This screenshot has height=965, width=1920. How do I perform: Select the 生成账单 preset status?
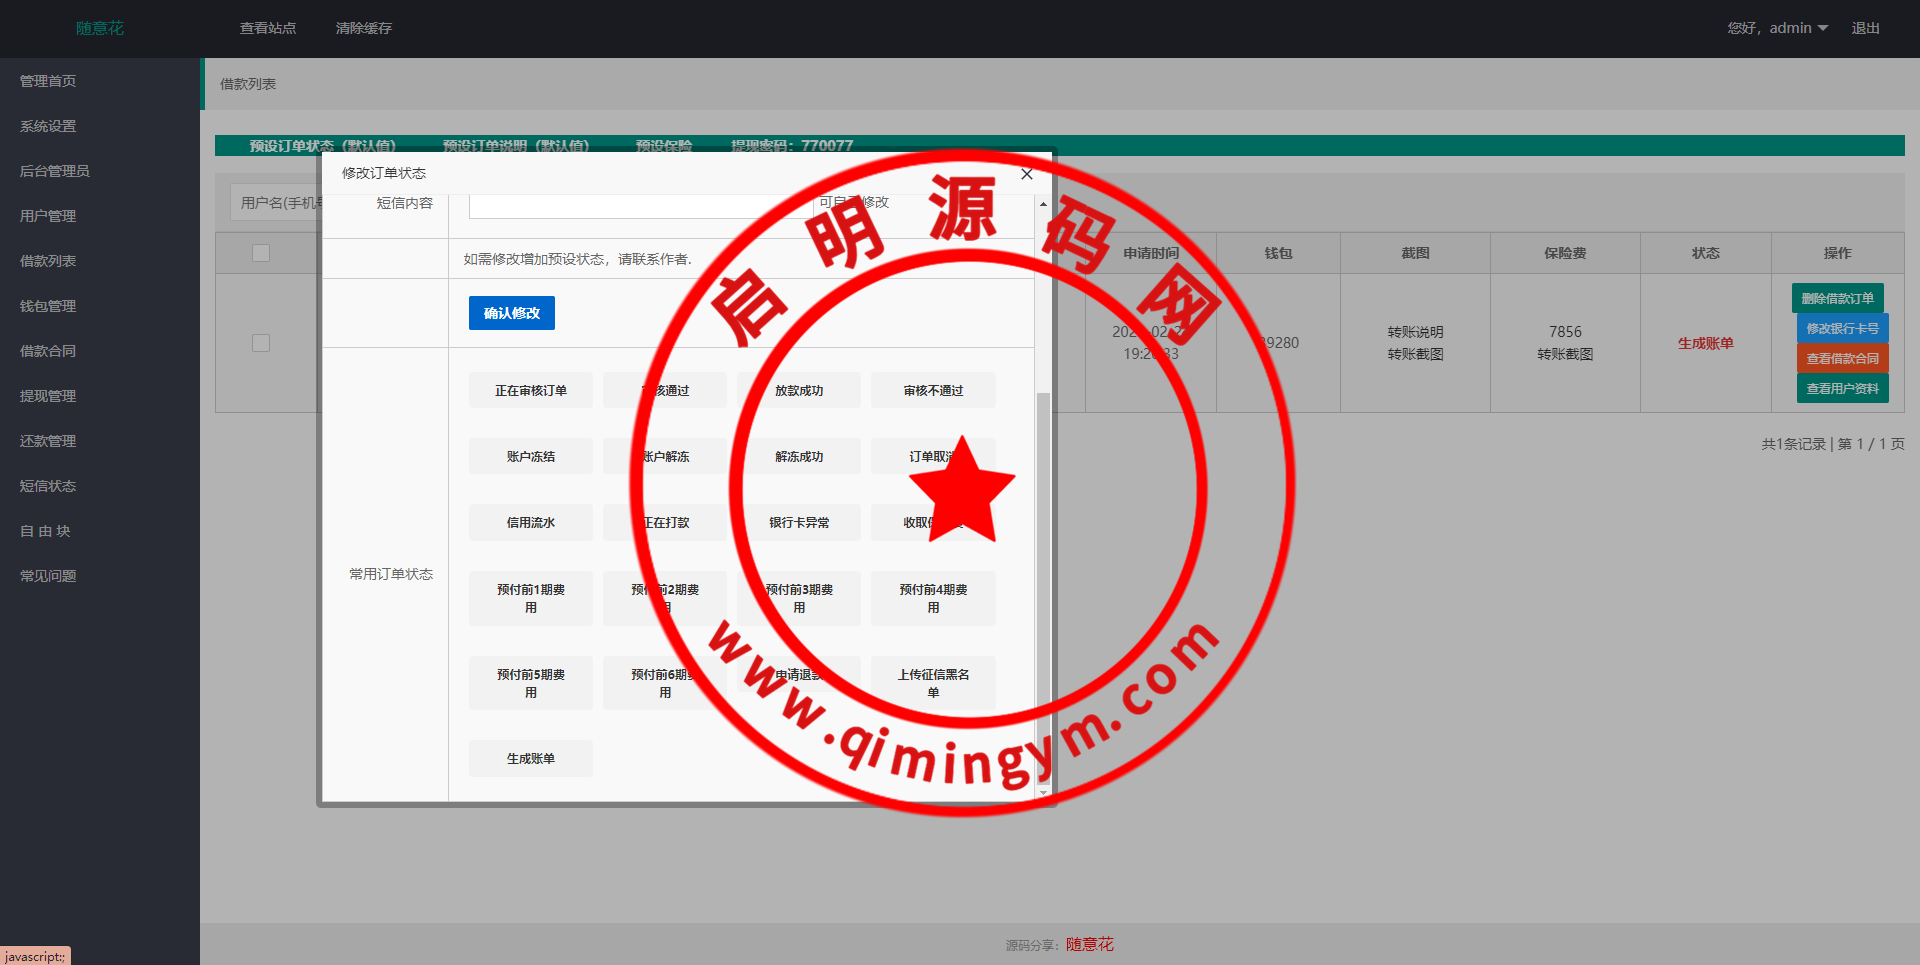pyautogui.click(x=530, y=759)
